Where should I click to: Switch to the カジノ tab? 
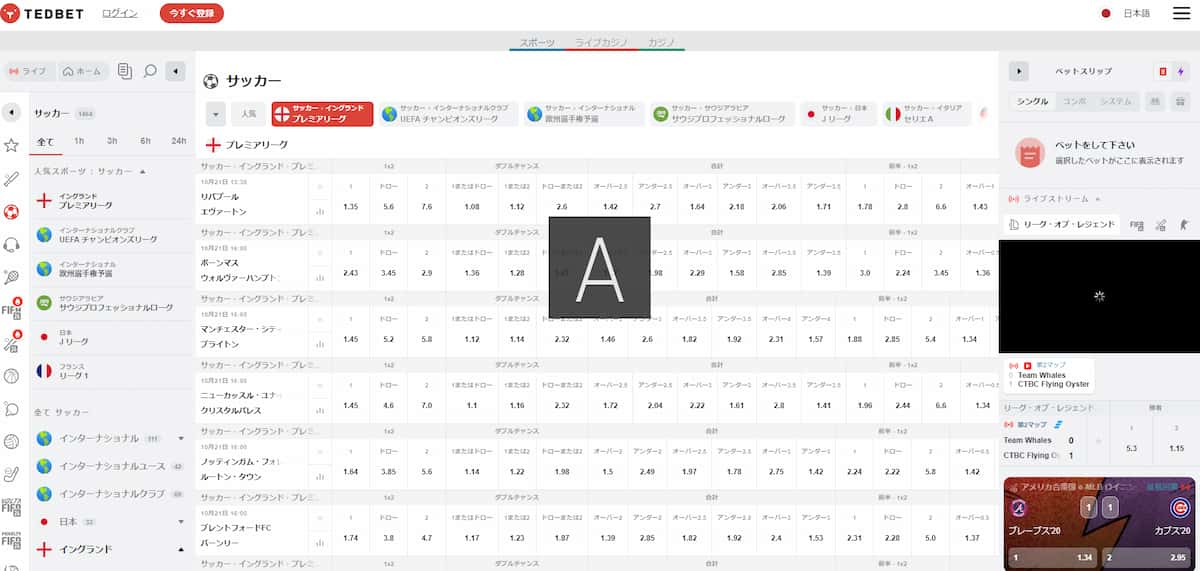point(662,42)
